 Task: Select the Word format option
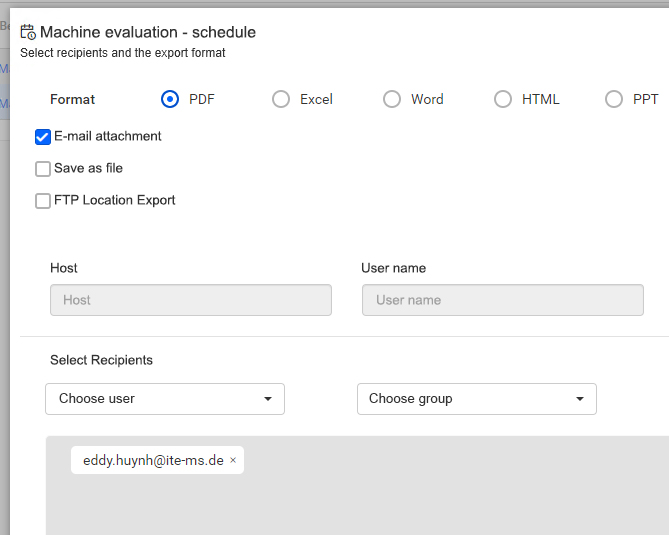tap(392, 99)
